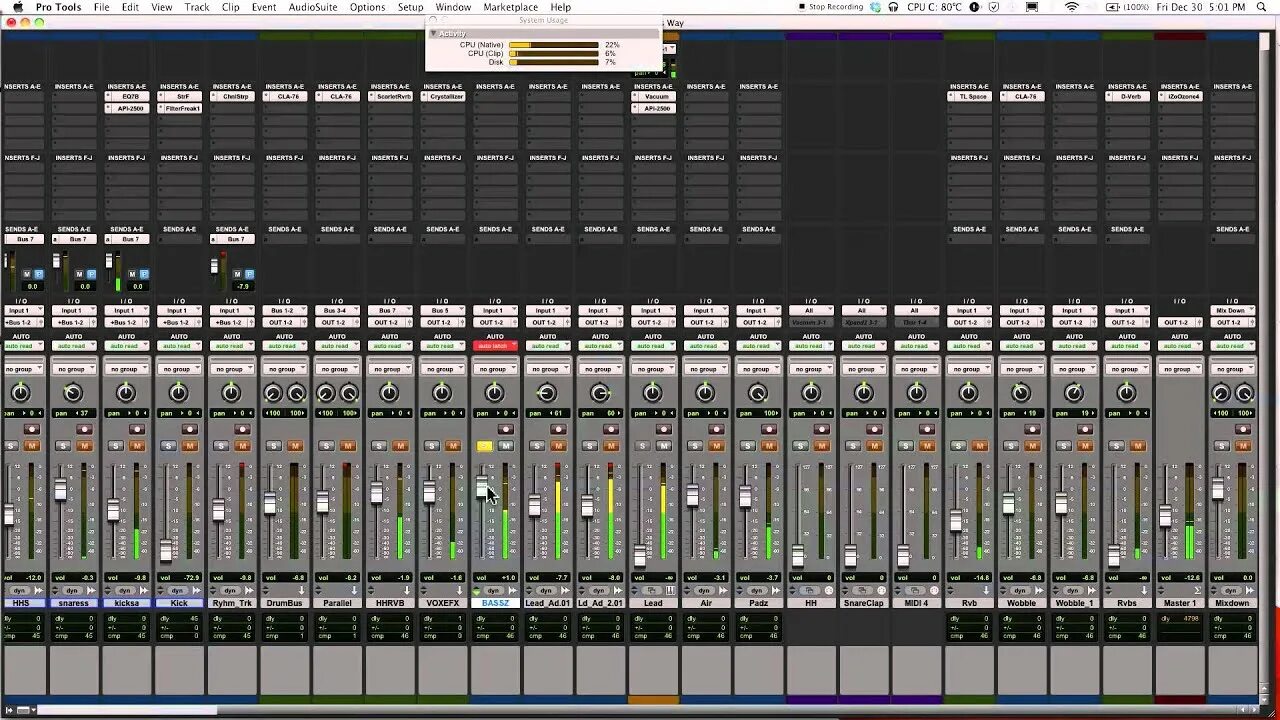This screenshot has width=1280, height=720.
Task: Arm the record button on the Mixdown track
Action: 1243,429
